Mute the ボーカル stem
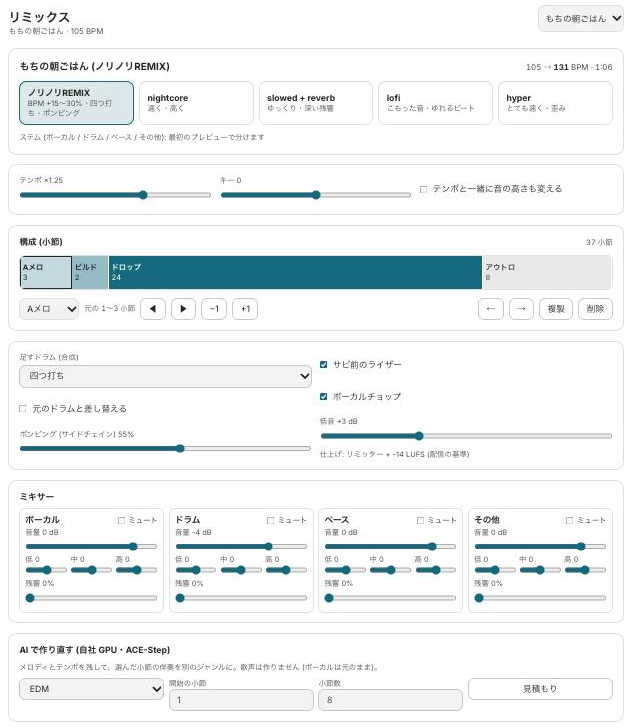The width and height of the screenshot is (633, 728). [121, 520]
